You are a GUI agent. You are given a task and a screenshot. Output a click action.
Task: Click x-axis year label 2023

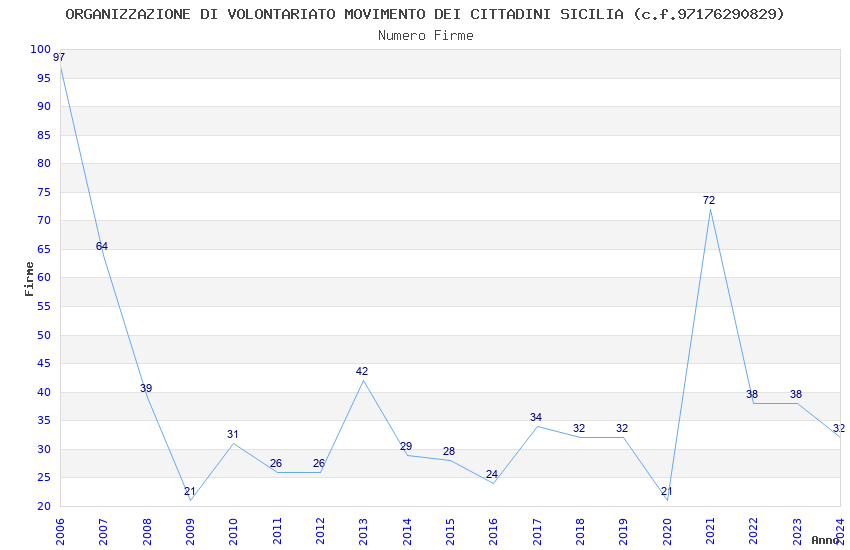pos(797,531)
